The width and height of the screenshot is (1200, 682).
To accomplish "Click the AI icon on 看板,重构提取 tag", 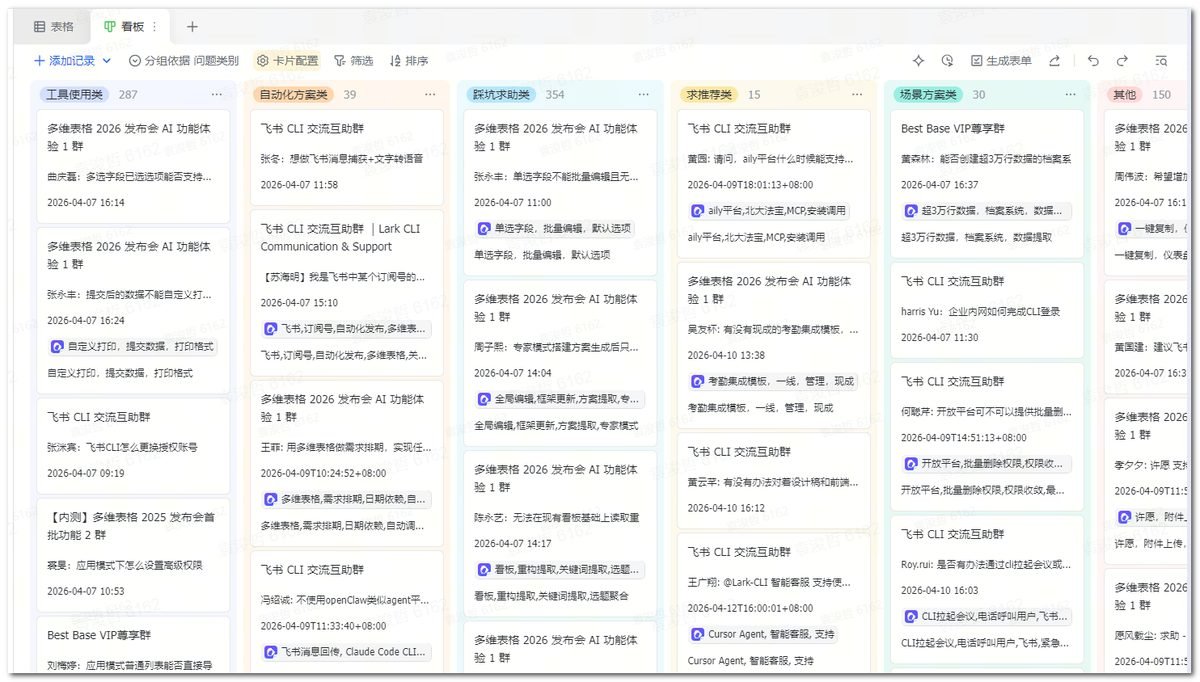I will click(x=484, y=569).
